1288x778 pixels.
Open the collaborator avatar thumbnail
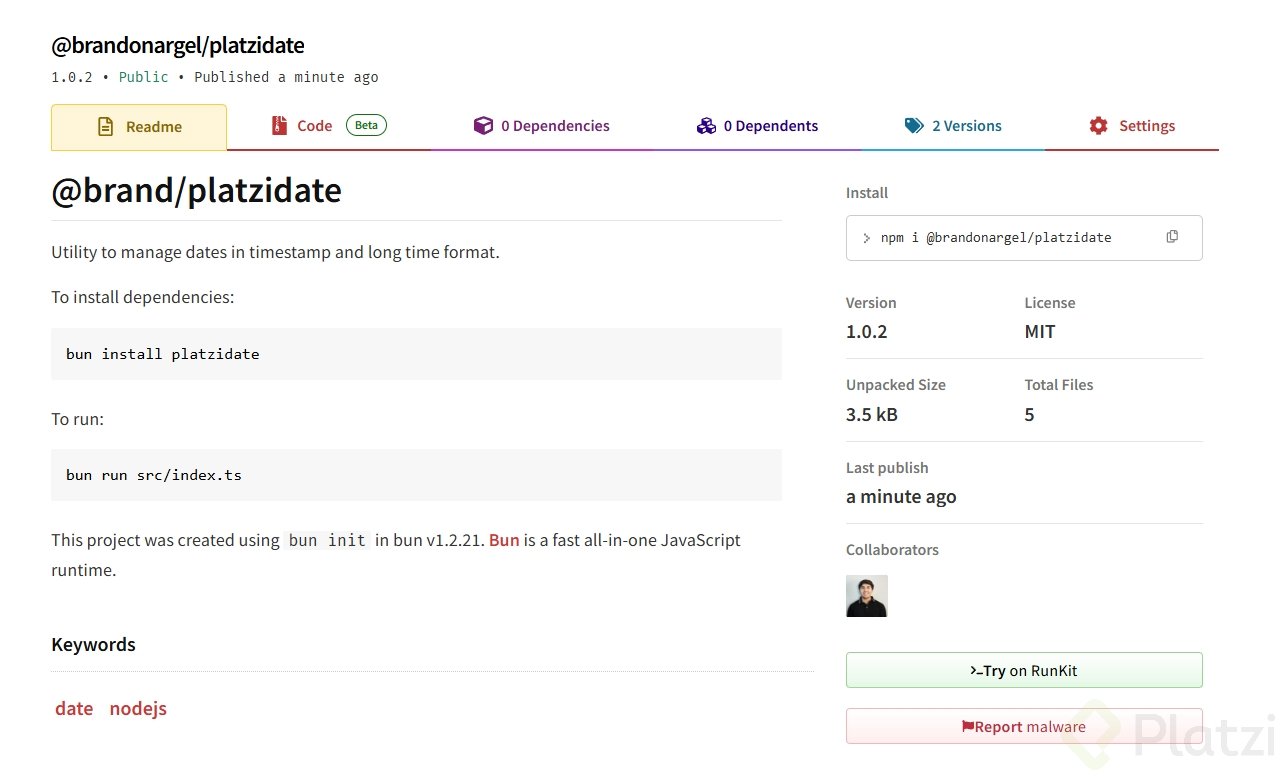click(x=866, y=596)
